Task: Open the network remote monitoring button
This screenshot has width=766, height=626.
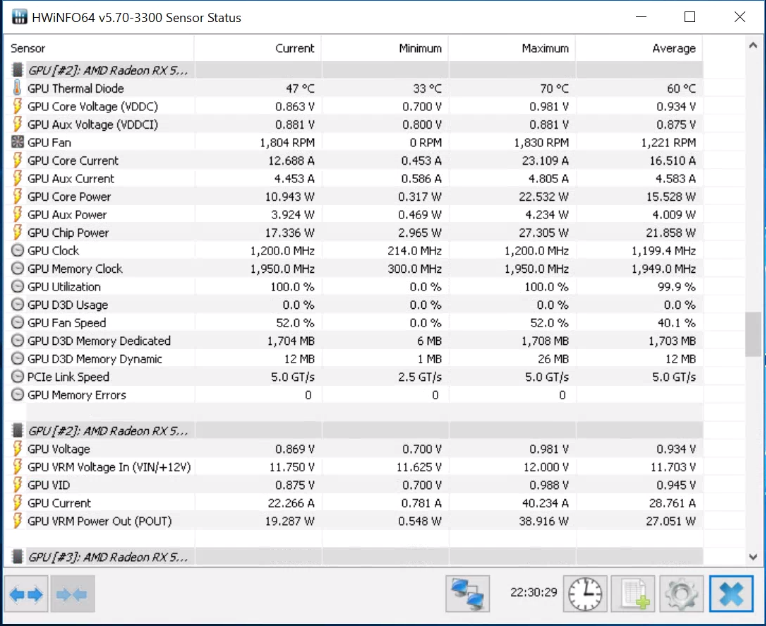Action: [468, 594]
